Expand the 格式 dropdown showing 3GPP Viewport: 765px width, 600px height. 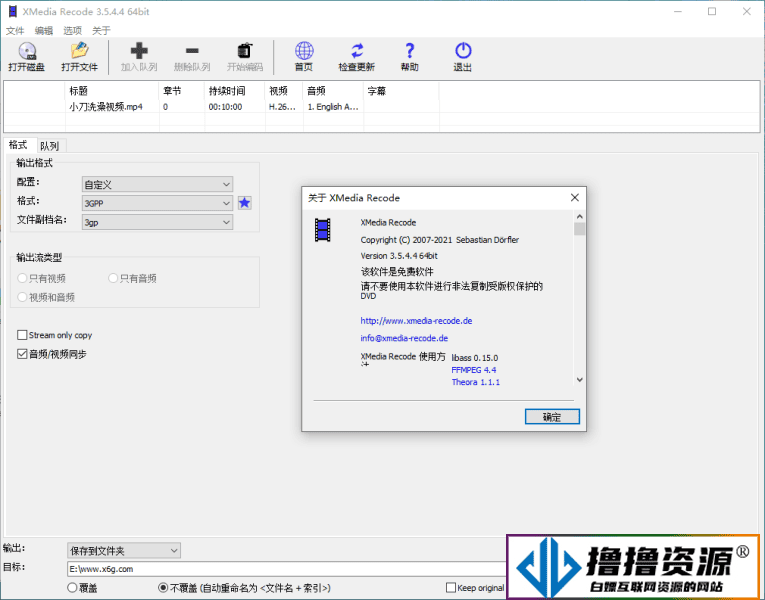click(157, 203)
